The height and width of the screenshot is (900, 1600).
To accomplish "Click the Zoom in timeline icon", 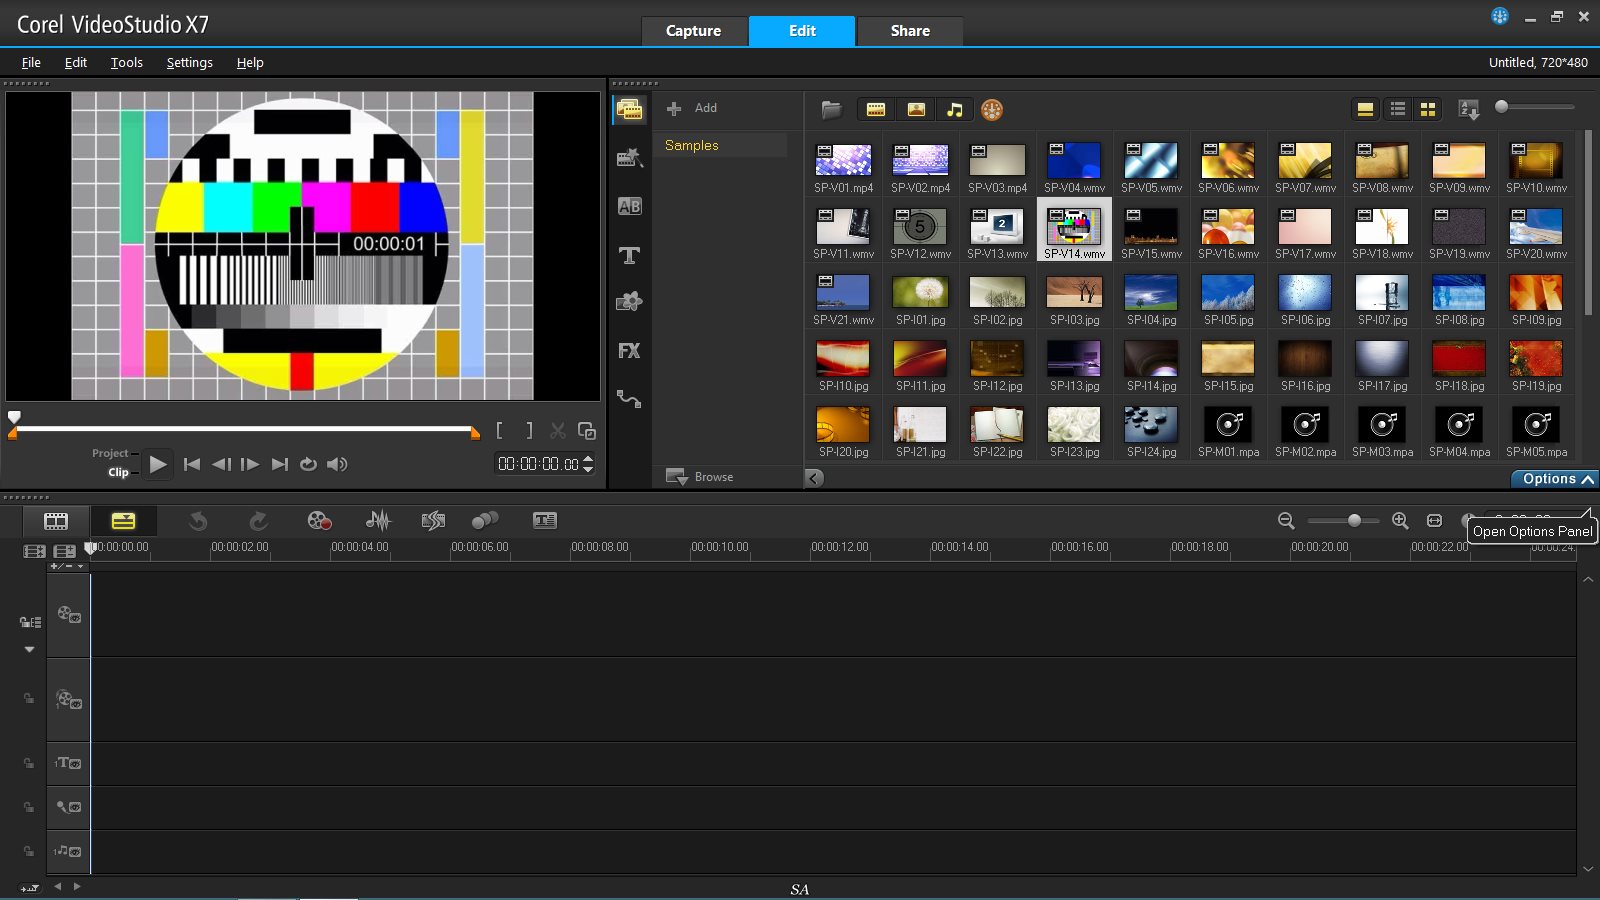I will click(x=1400, y=520).
